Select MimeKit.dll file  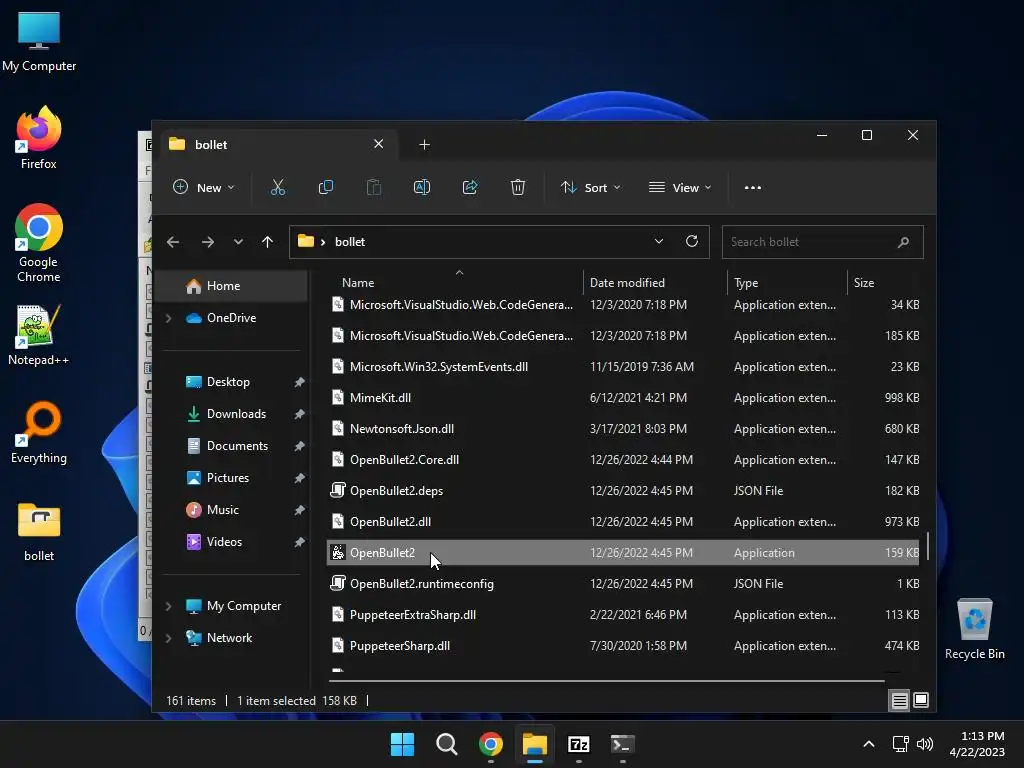[x=623, y=398]
